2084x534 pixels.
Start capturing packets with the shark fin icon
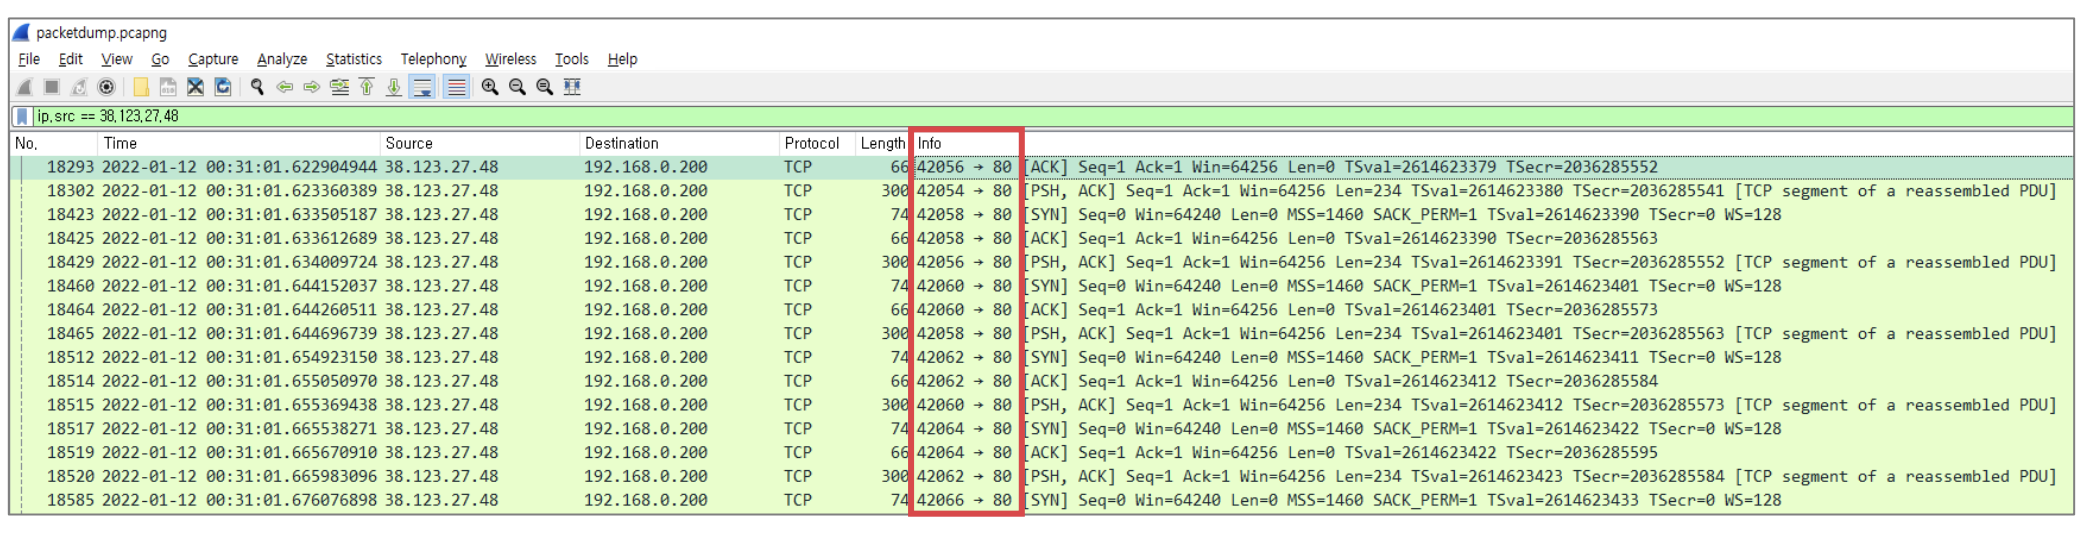[x=25, y=87]
